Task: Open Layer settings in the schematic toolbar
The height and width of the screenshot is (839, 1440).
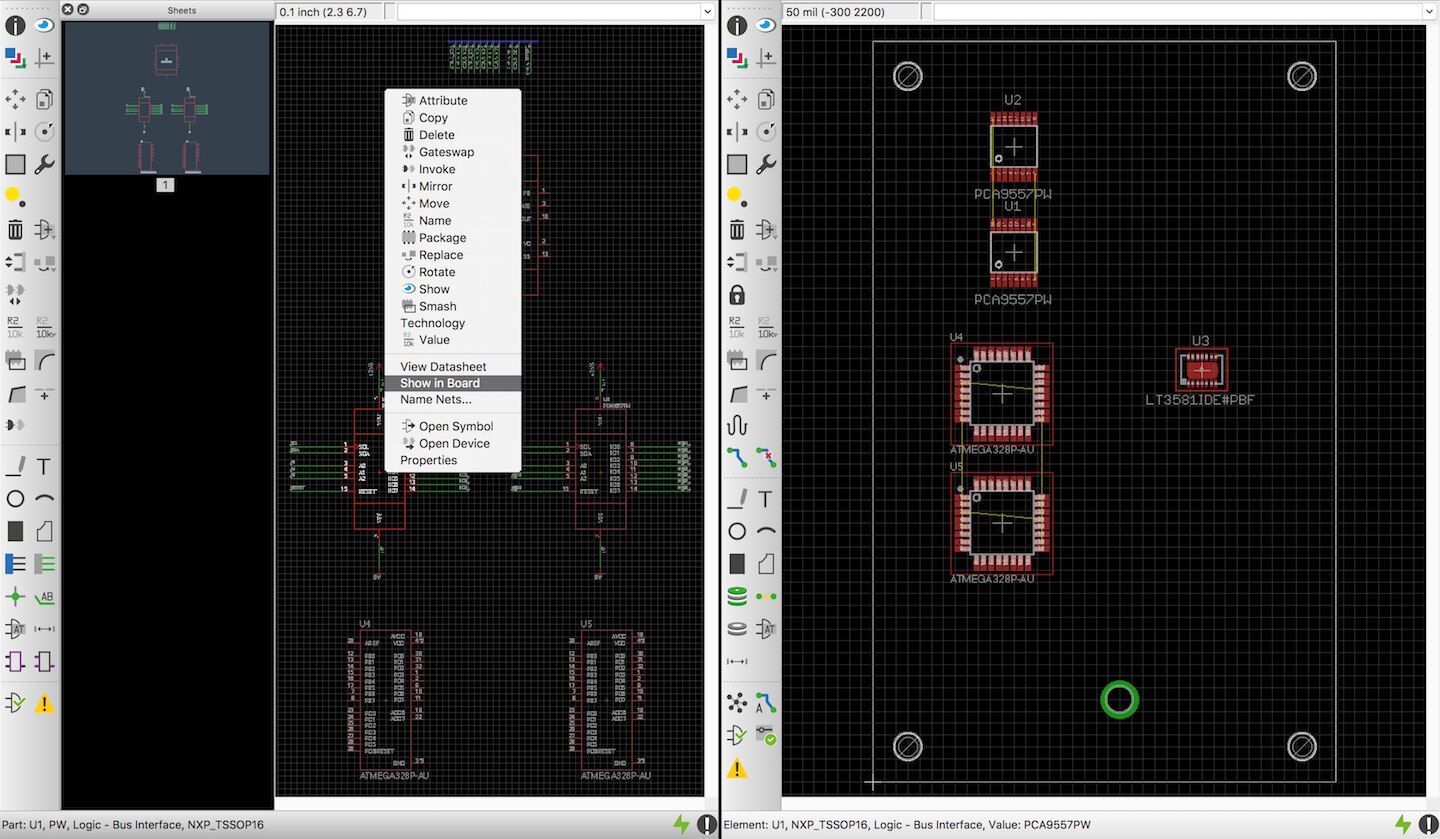Action: click(15, 57)
